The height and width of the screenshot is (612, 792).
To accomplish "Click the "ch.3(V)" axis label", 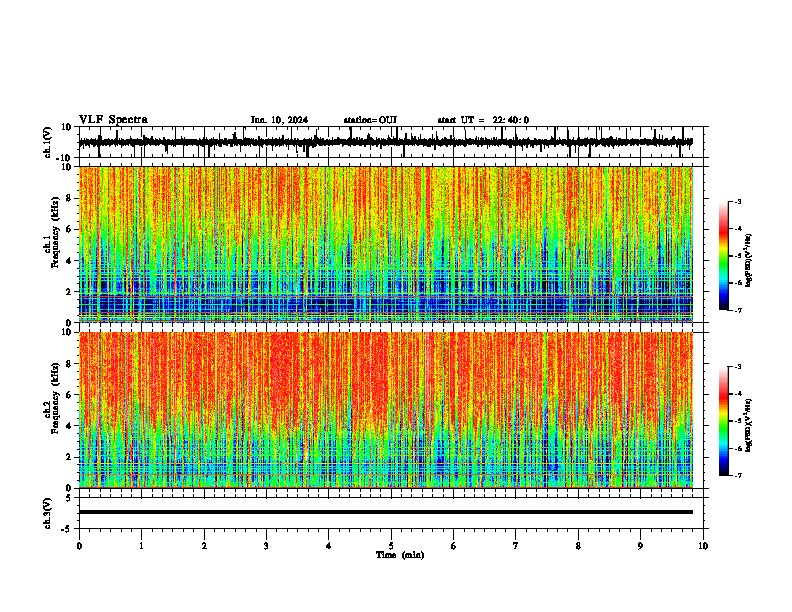I will click(x=48, y=513).
